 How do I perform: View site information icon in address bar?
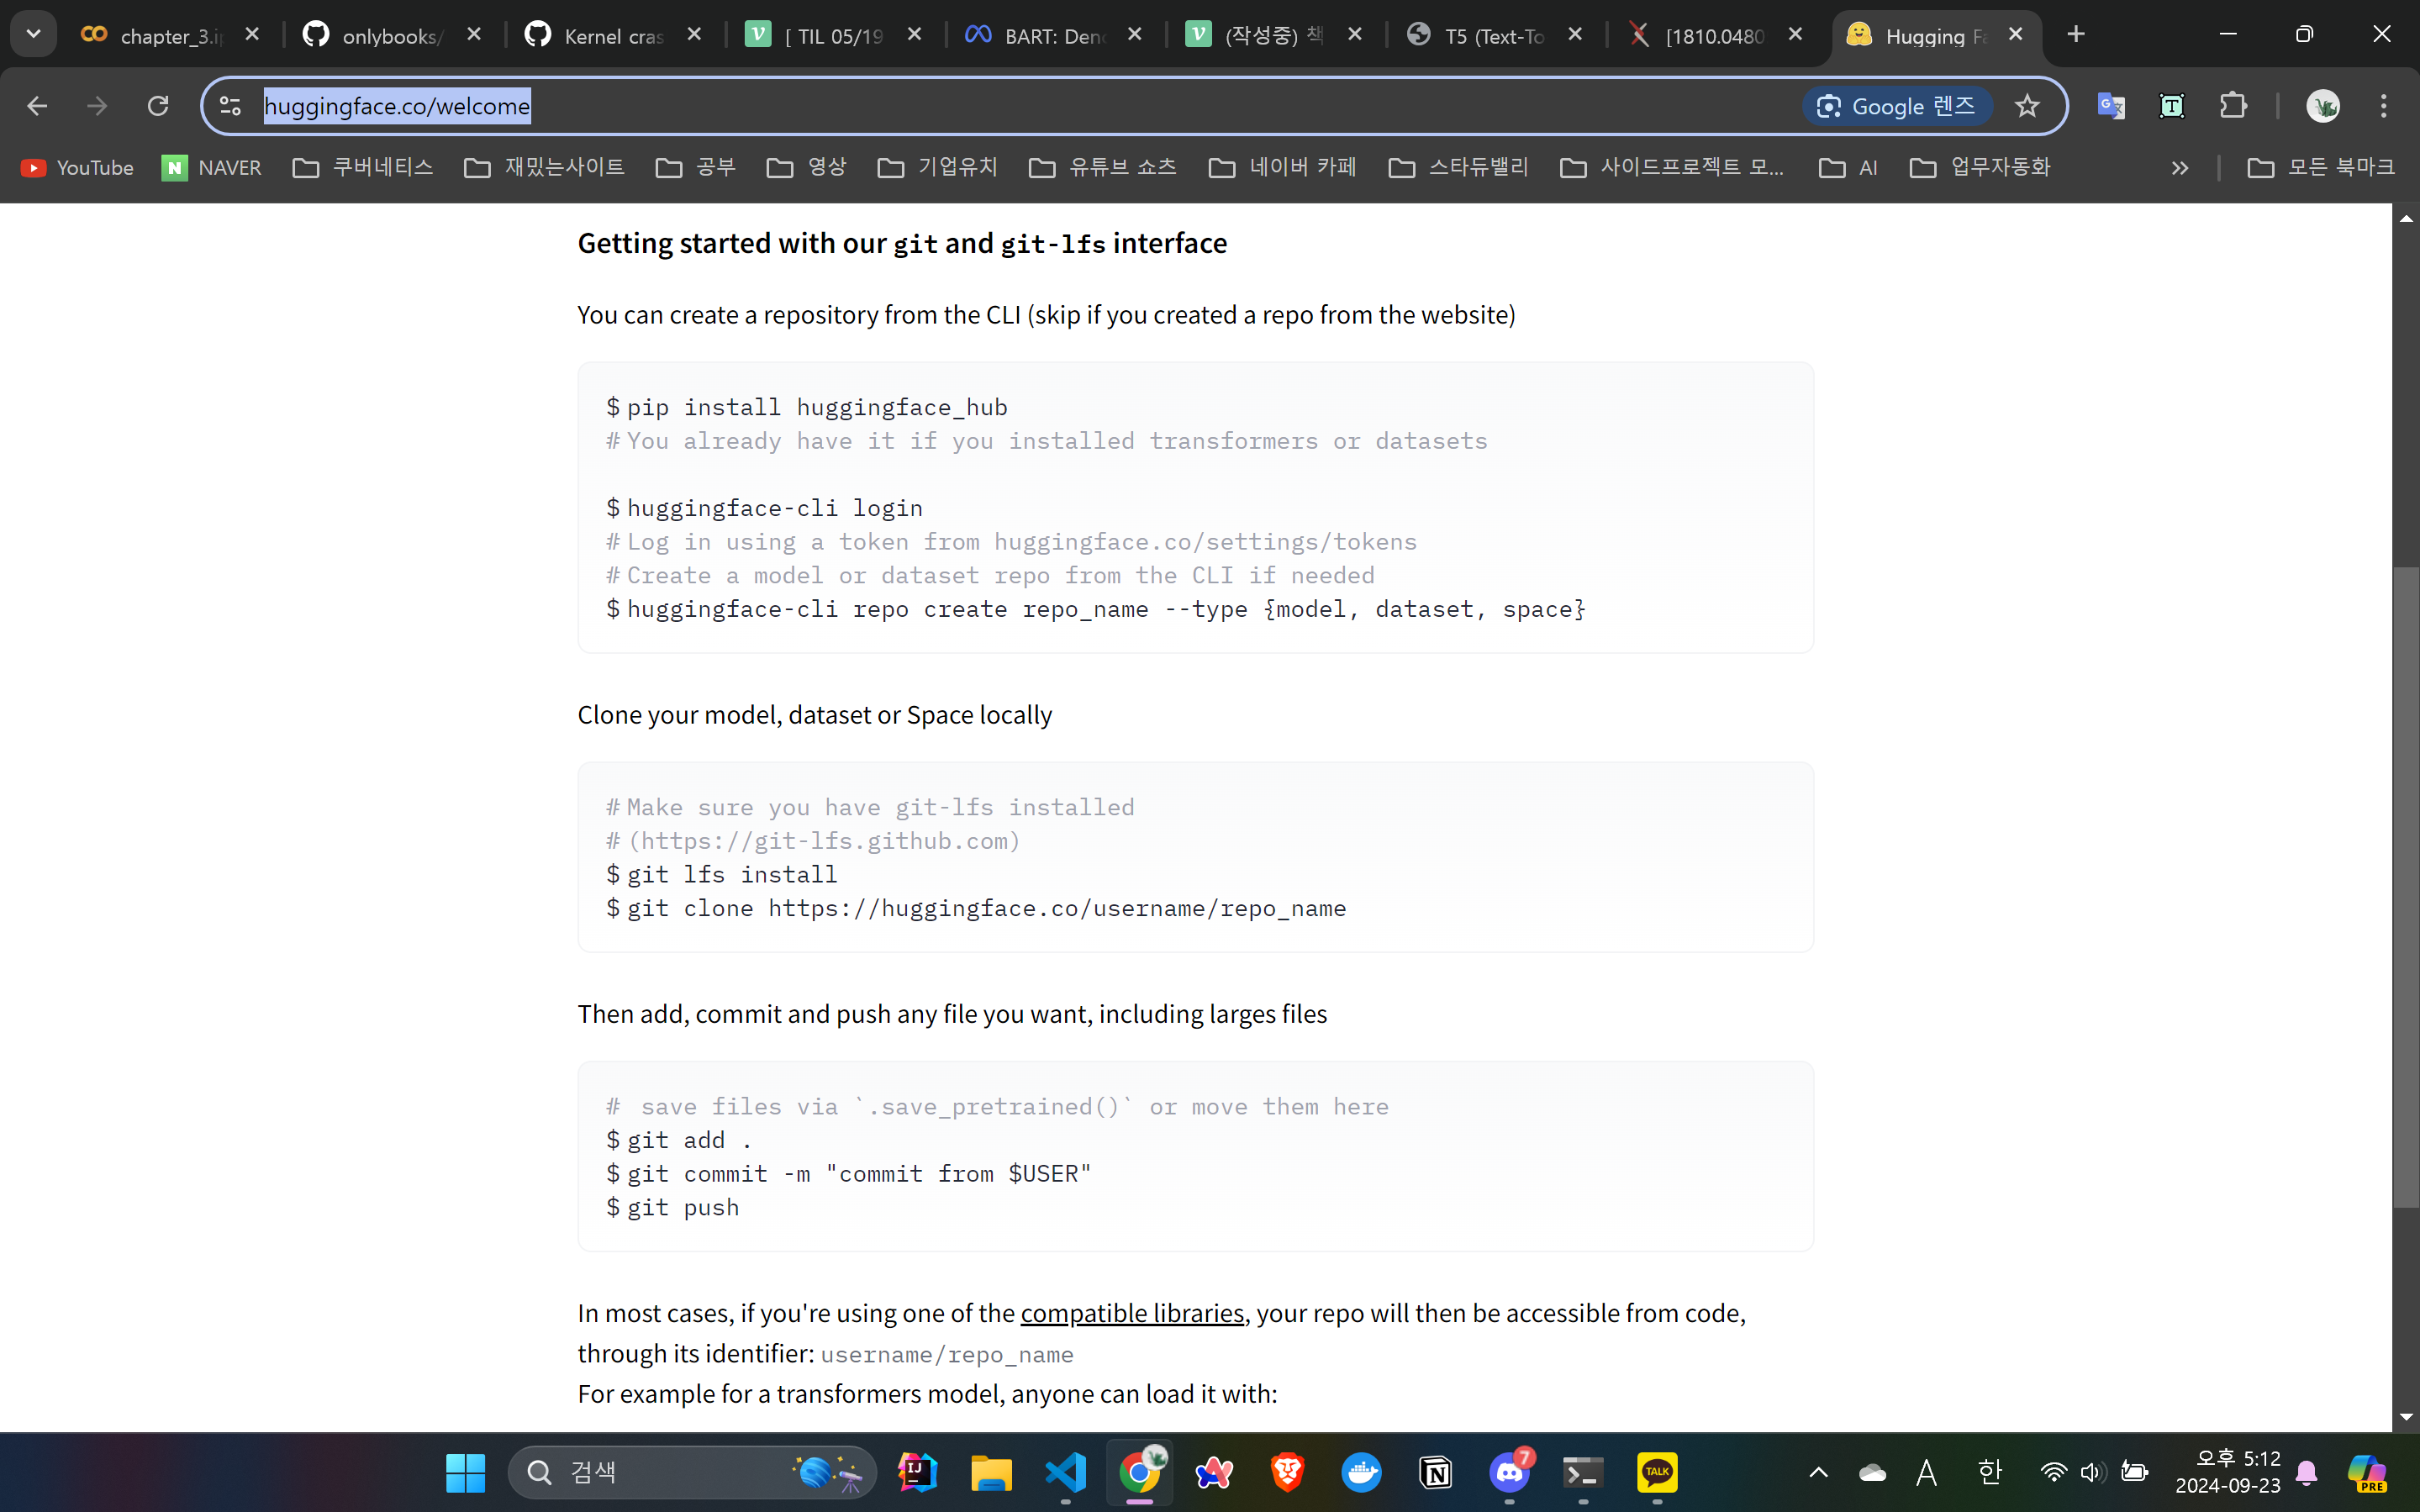[x=231, y=106]
